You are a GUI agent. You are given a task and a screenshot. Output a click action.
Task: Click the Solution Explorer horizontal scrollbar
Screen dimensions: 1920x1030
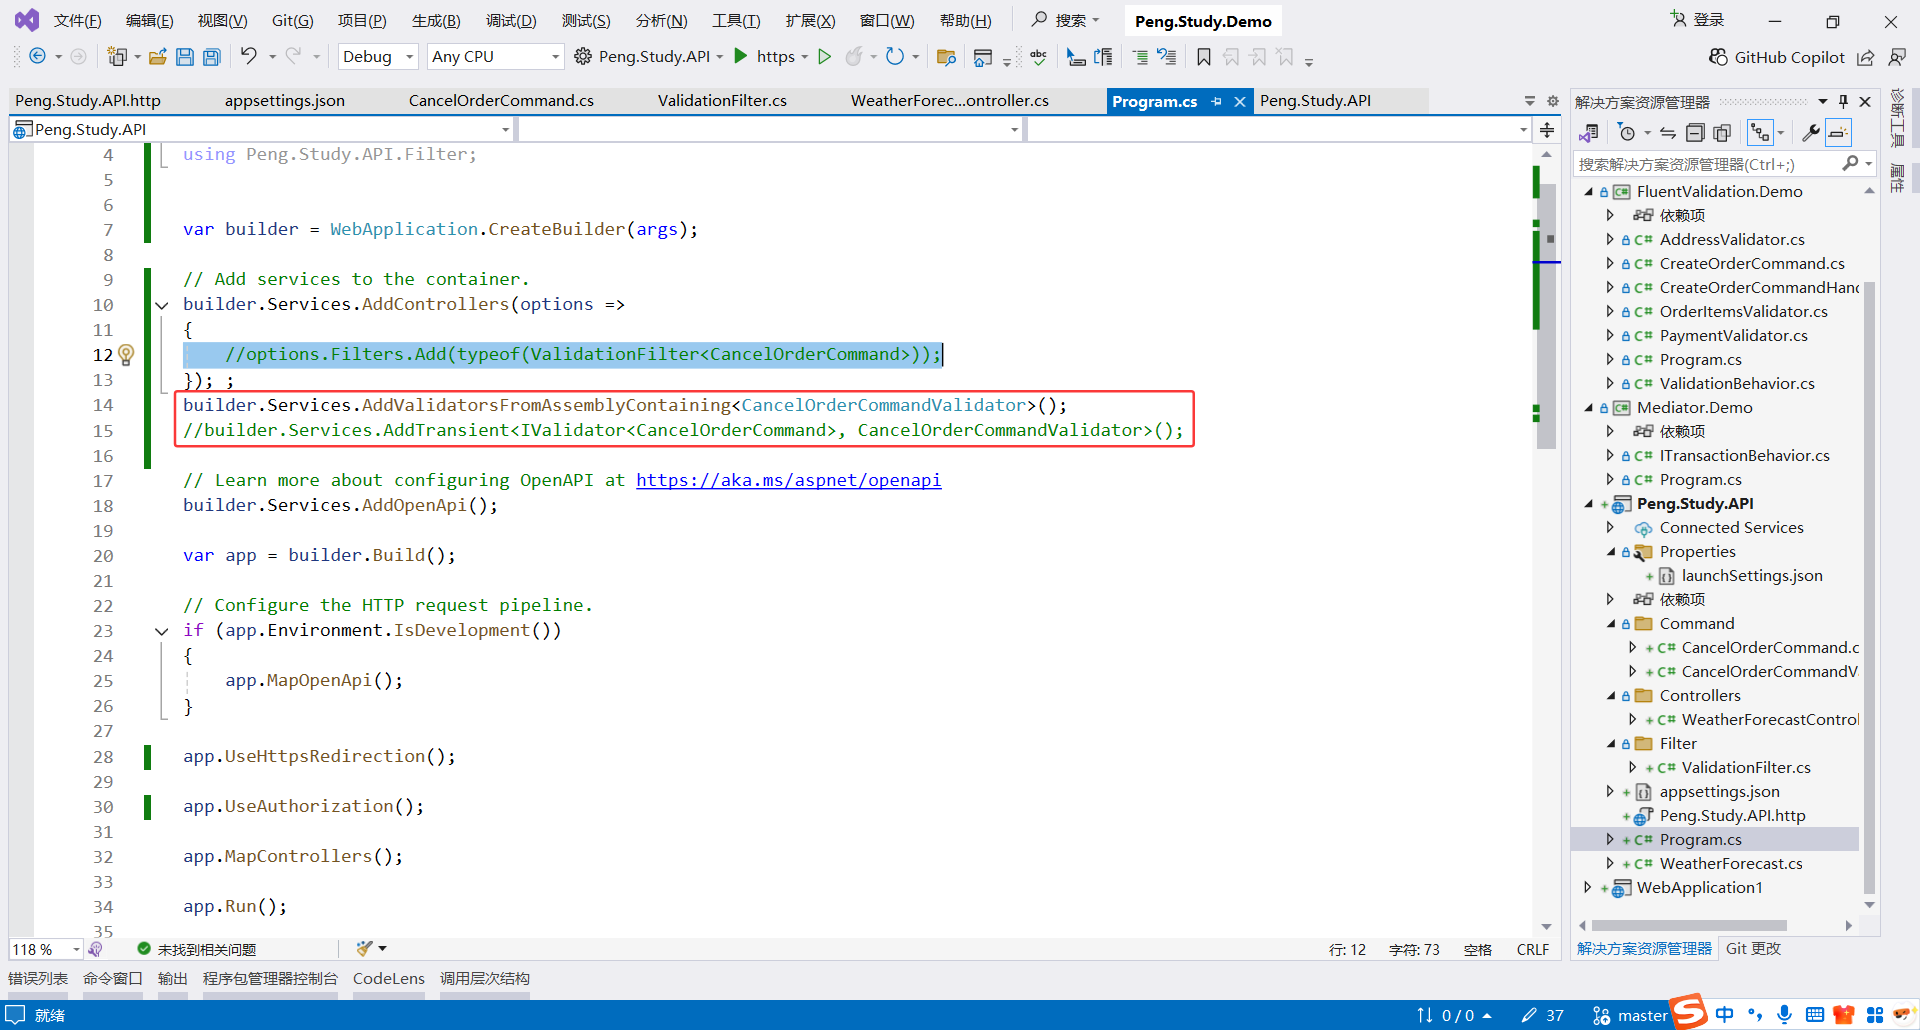1689,926
